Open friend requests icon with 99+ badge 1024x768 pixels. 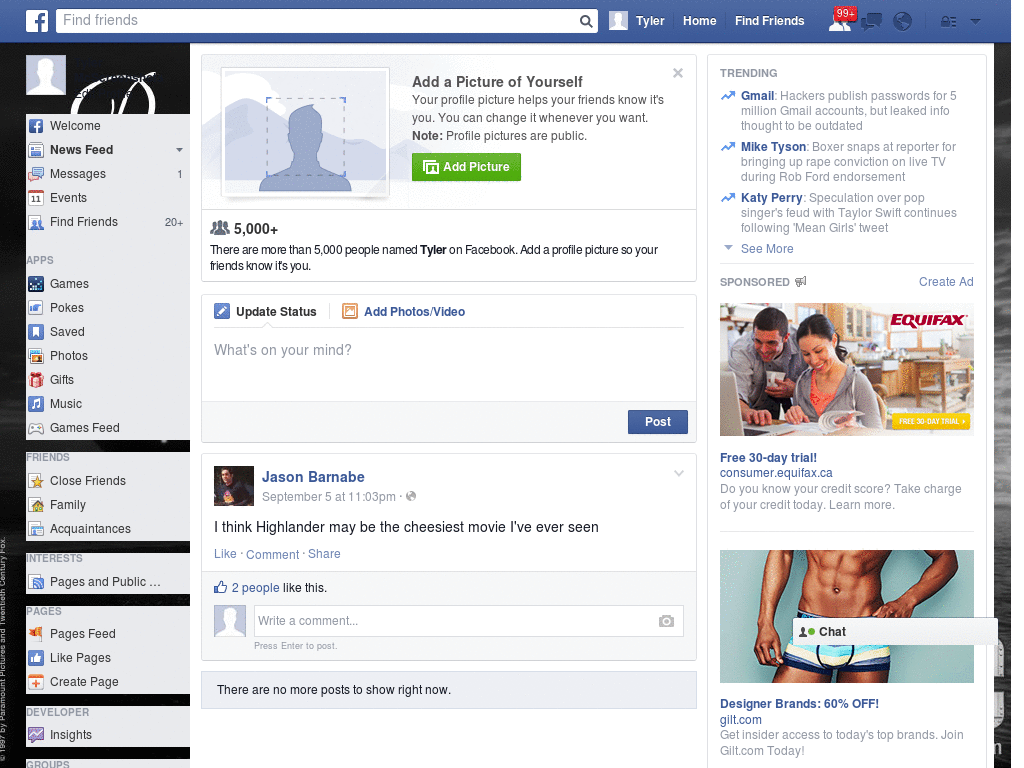(x=841, y=20)
